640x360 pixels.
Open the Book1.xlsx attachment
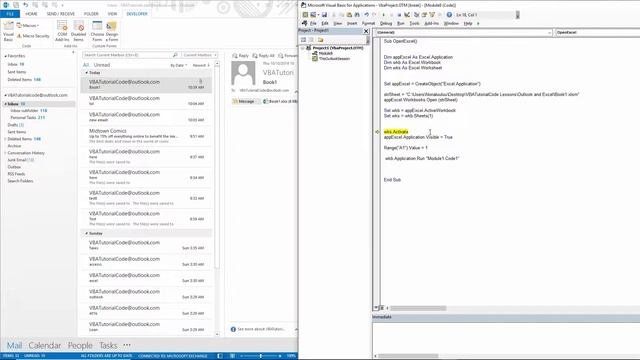tap(281, 101)
